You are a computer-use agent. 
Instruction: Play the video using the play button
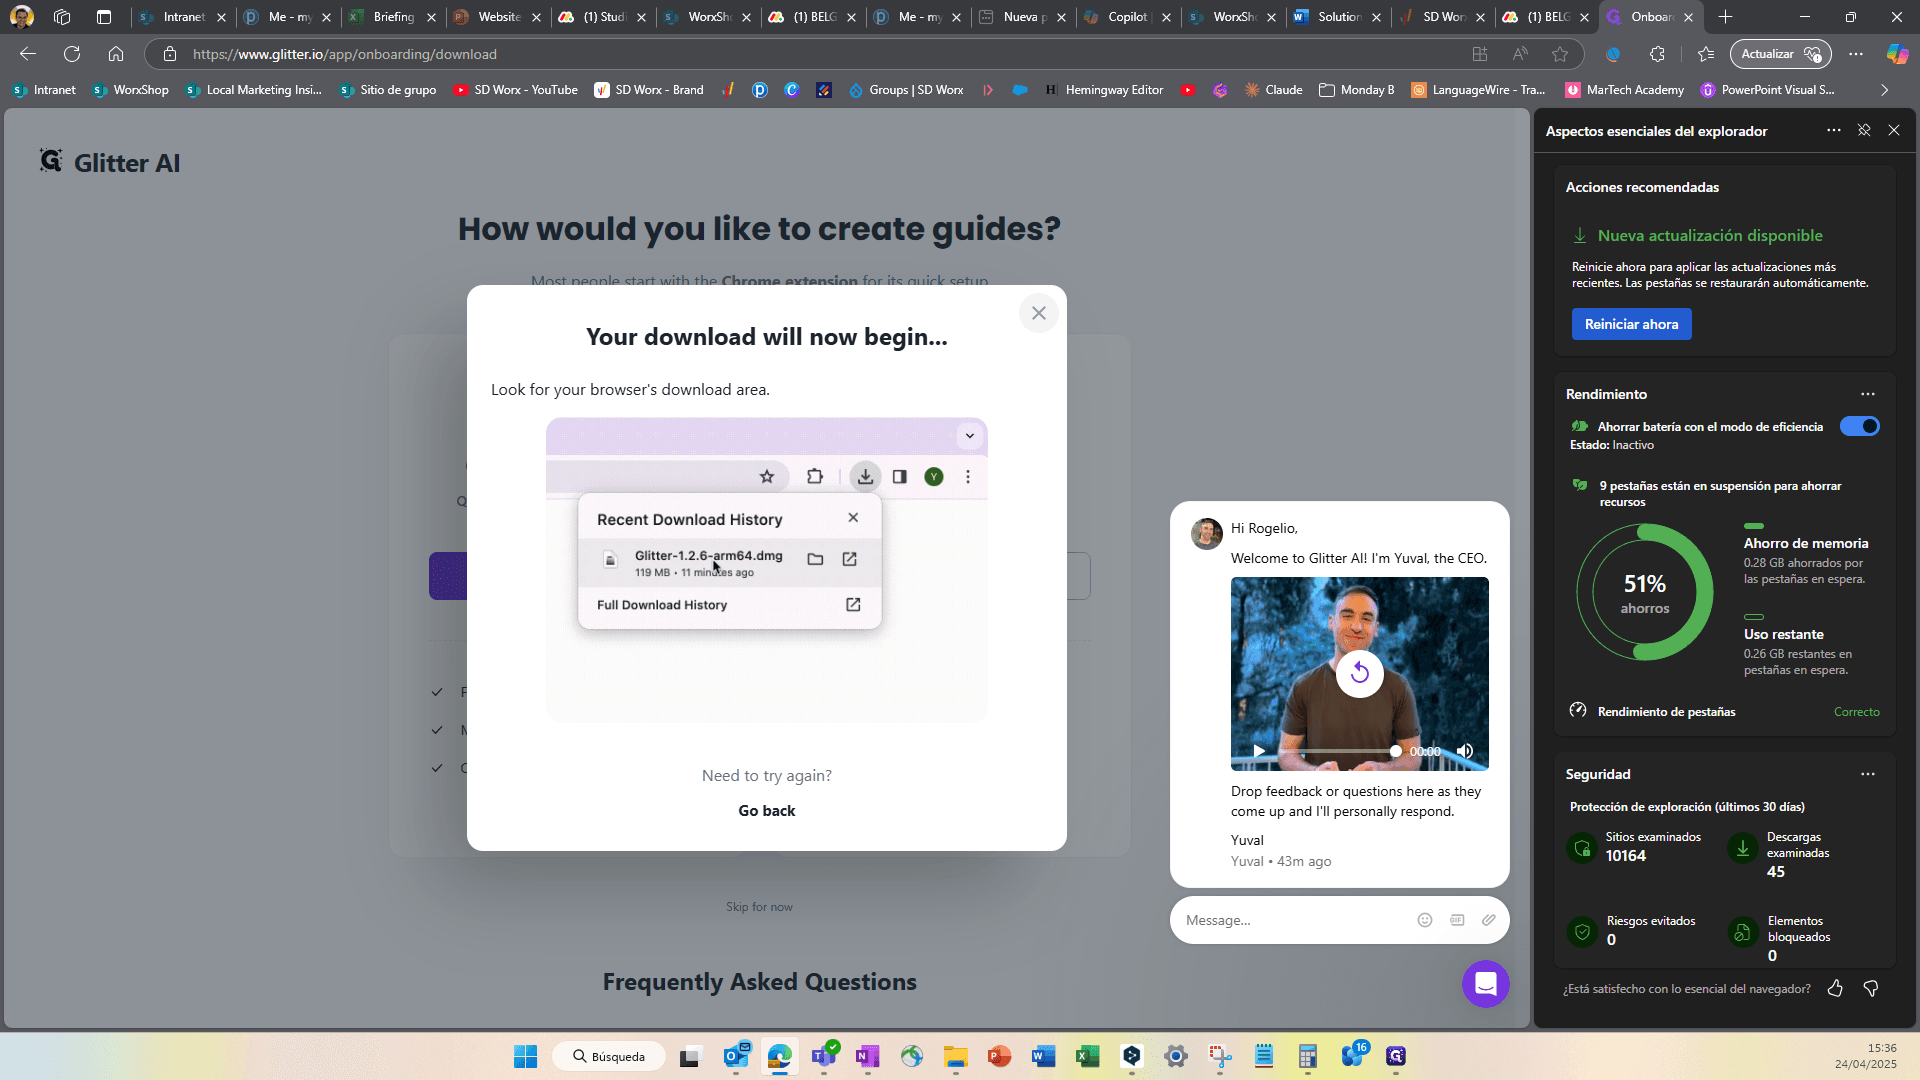tap(1259, 751)
